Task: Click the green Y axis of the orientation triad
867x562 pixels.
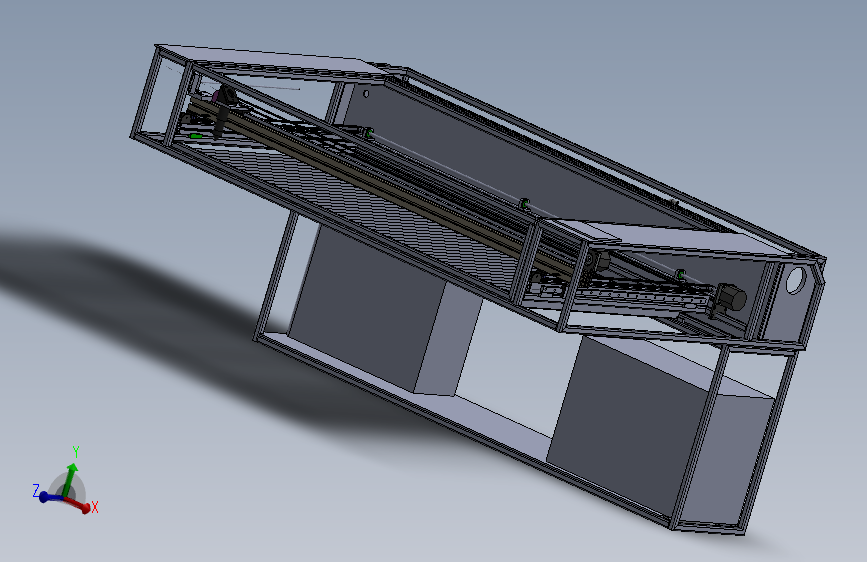Action: coord(70,480)
